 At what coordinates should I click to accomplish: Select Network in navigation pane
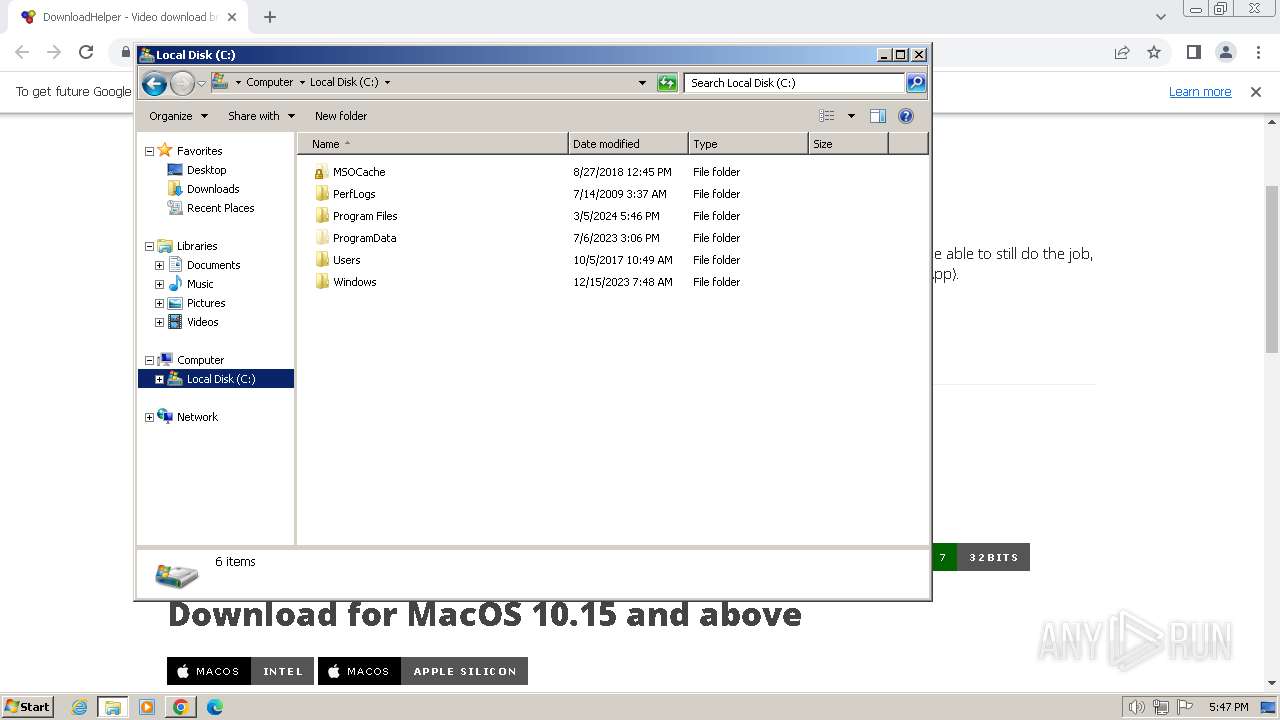[197, 417]
